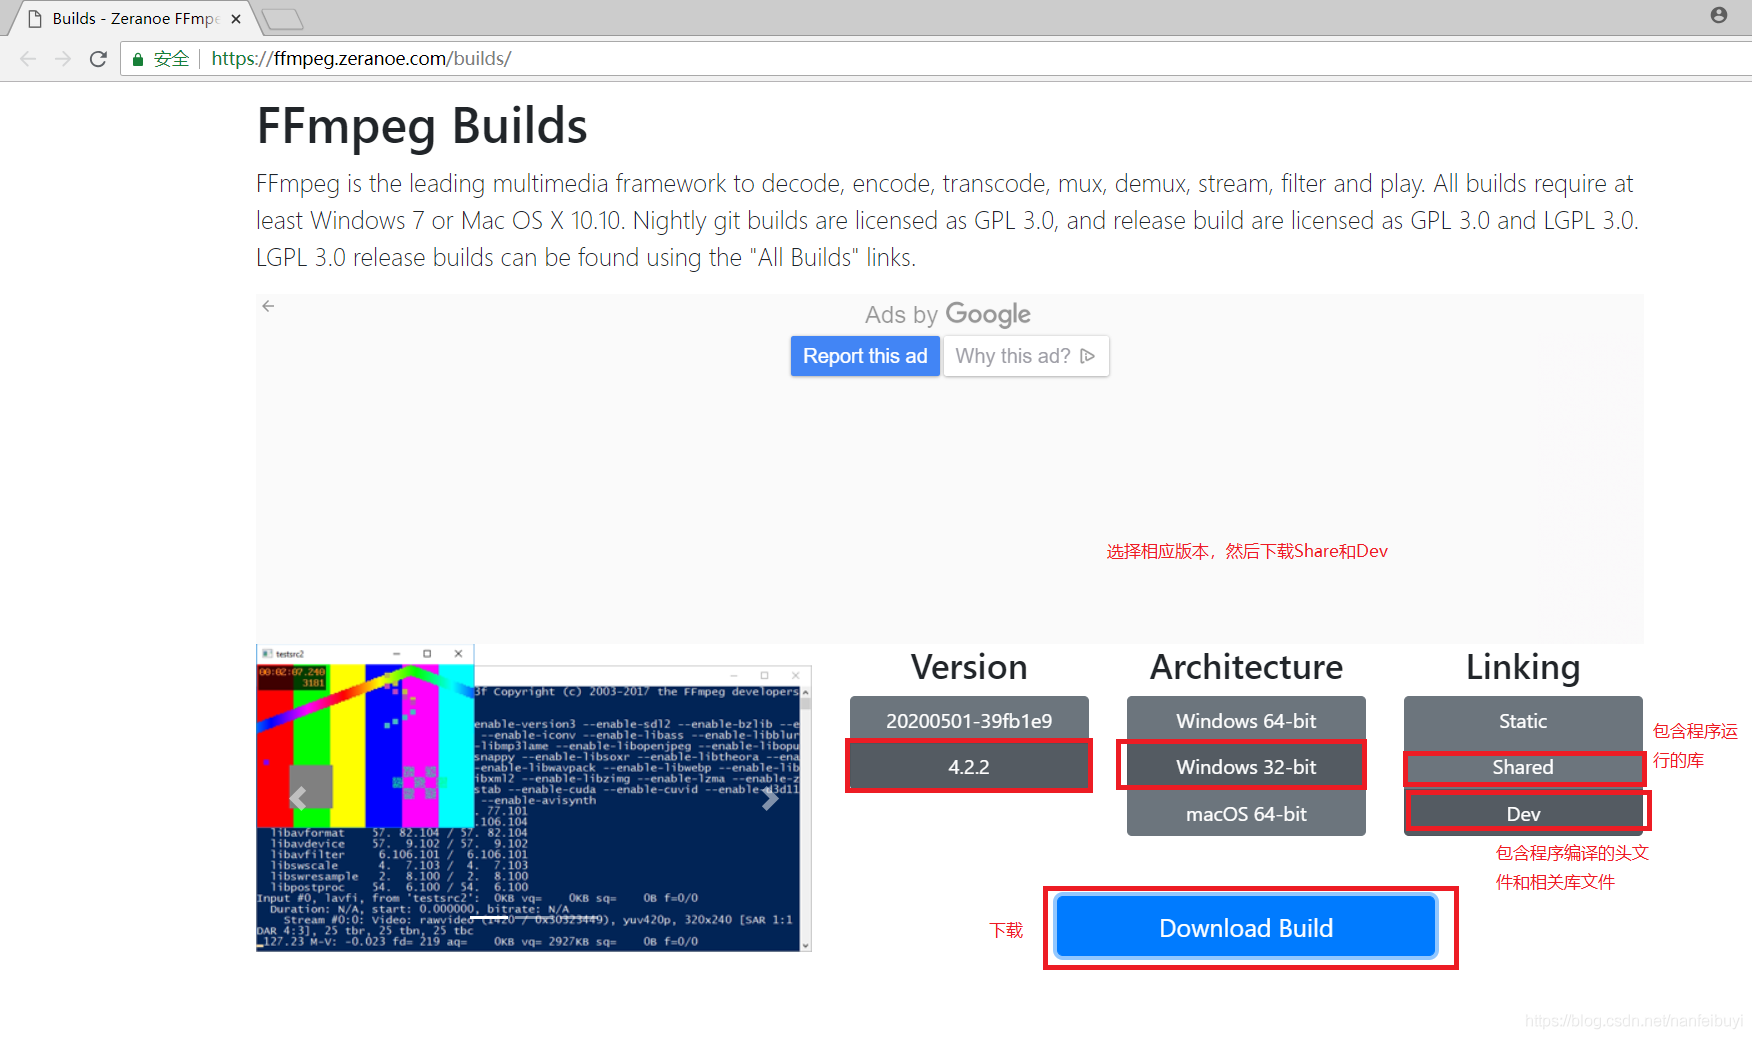Click the Why this ad? button
Viewport: 1752px width, 1039px height.
1026,356
